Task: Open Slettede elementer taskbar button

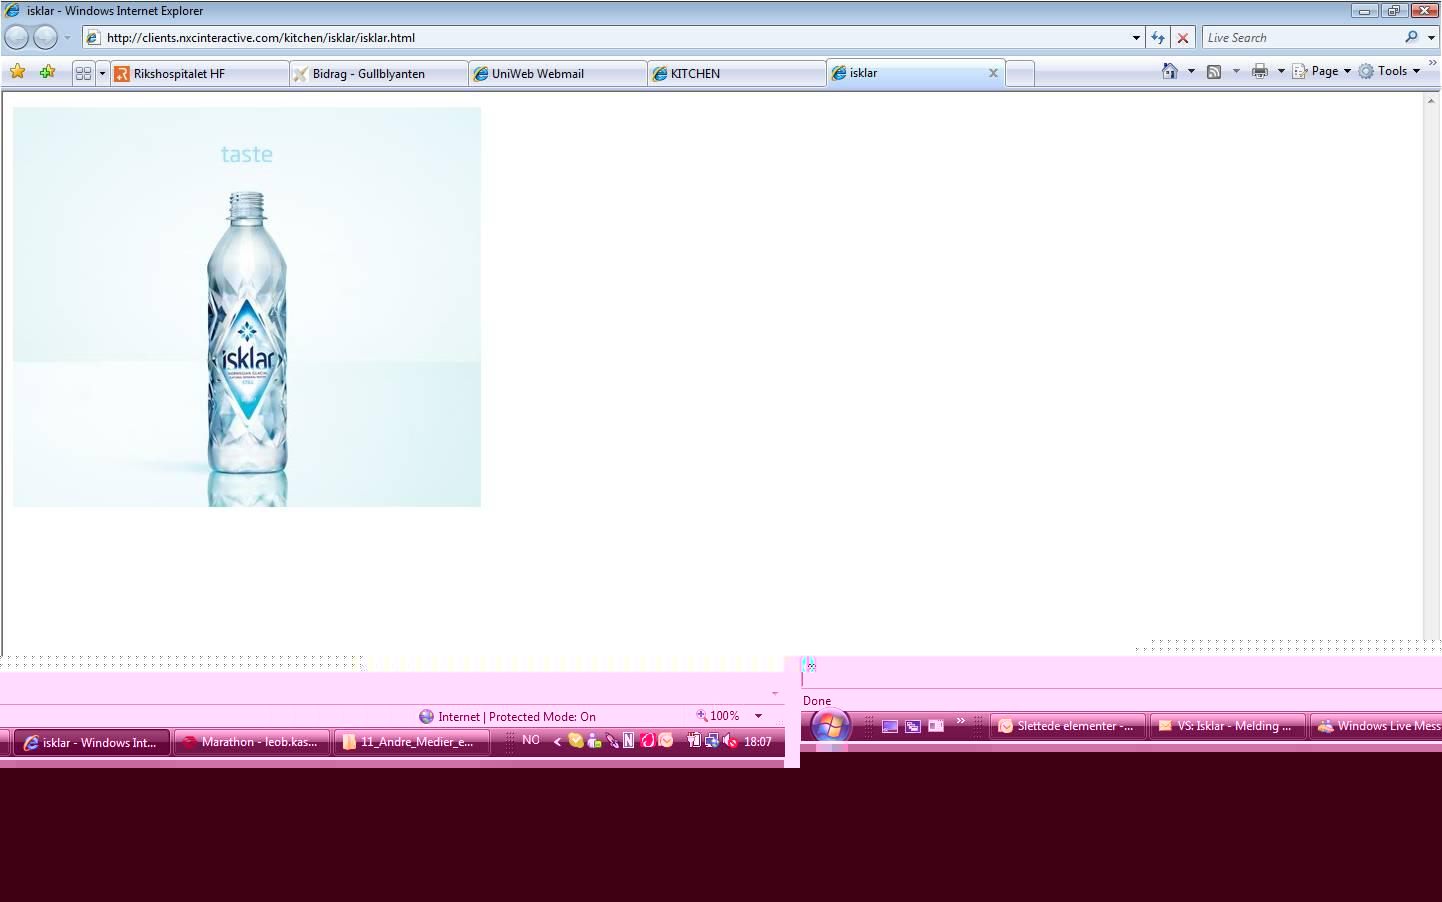Action: point(1068,726)
